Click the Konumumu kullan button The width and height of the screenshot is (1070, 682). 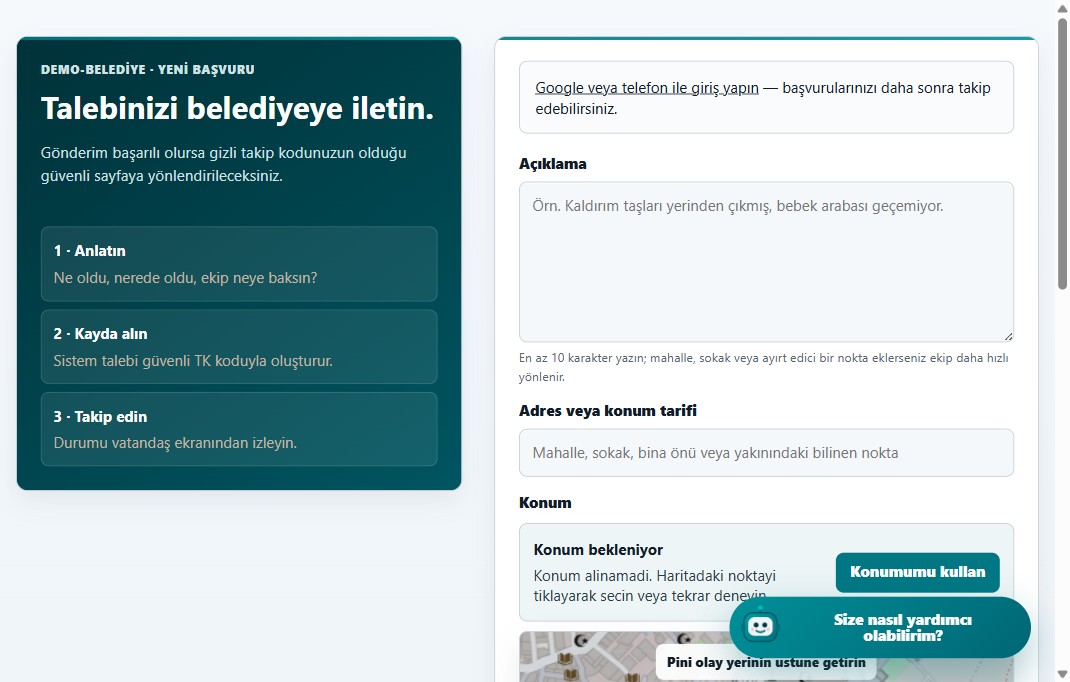tap(917, 572)
